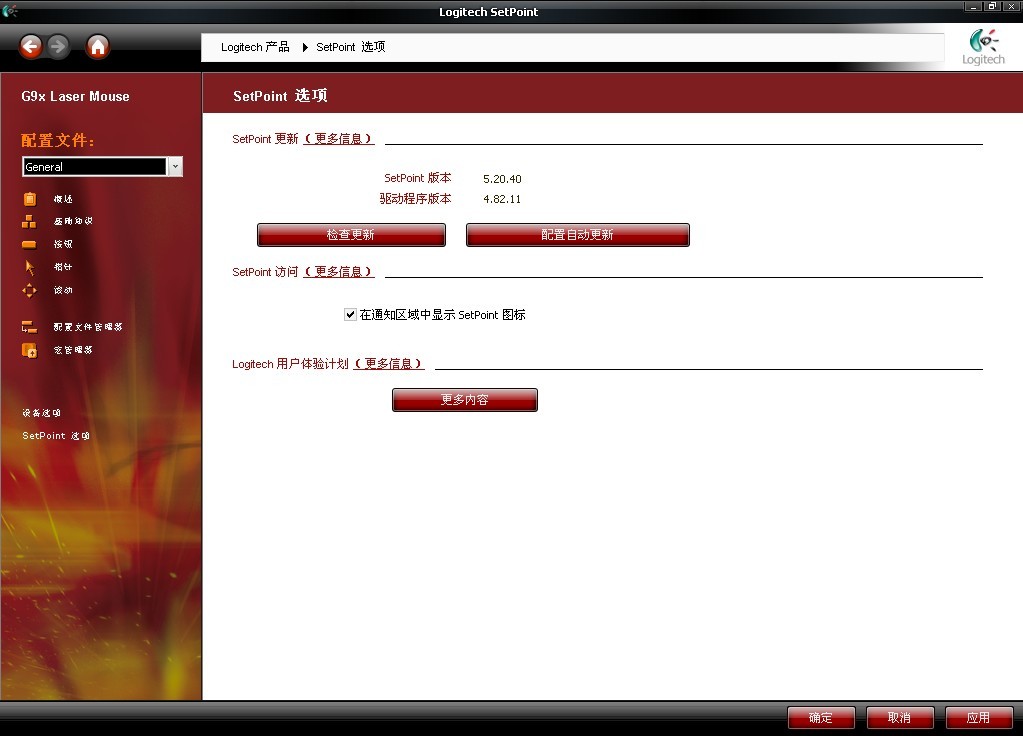Restore down the SetPoint window
1023x736 pixels.
click(992, 6)
